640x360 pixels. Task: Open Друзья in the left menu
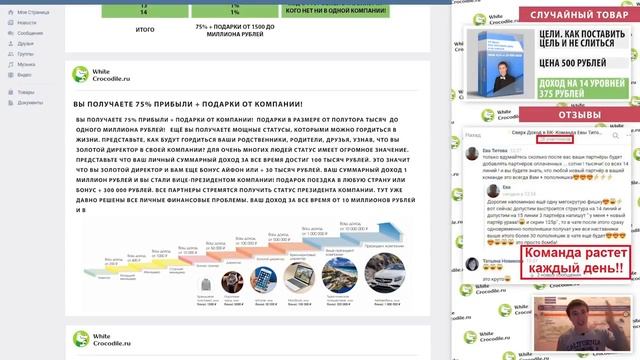coord(25,44)
